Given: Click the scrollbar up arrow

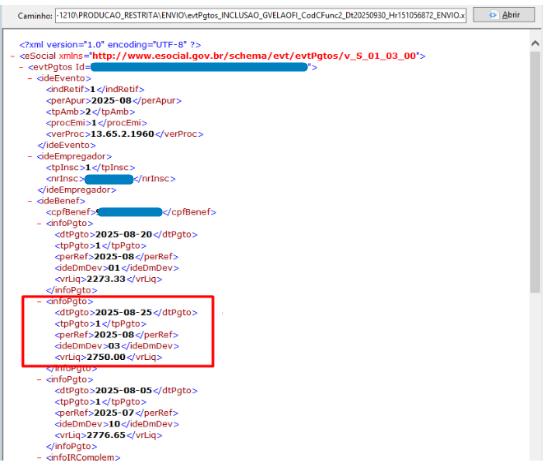Looking at the screenshot, I should click(535, 43).
